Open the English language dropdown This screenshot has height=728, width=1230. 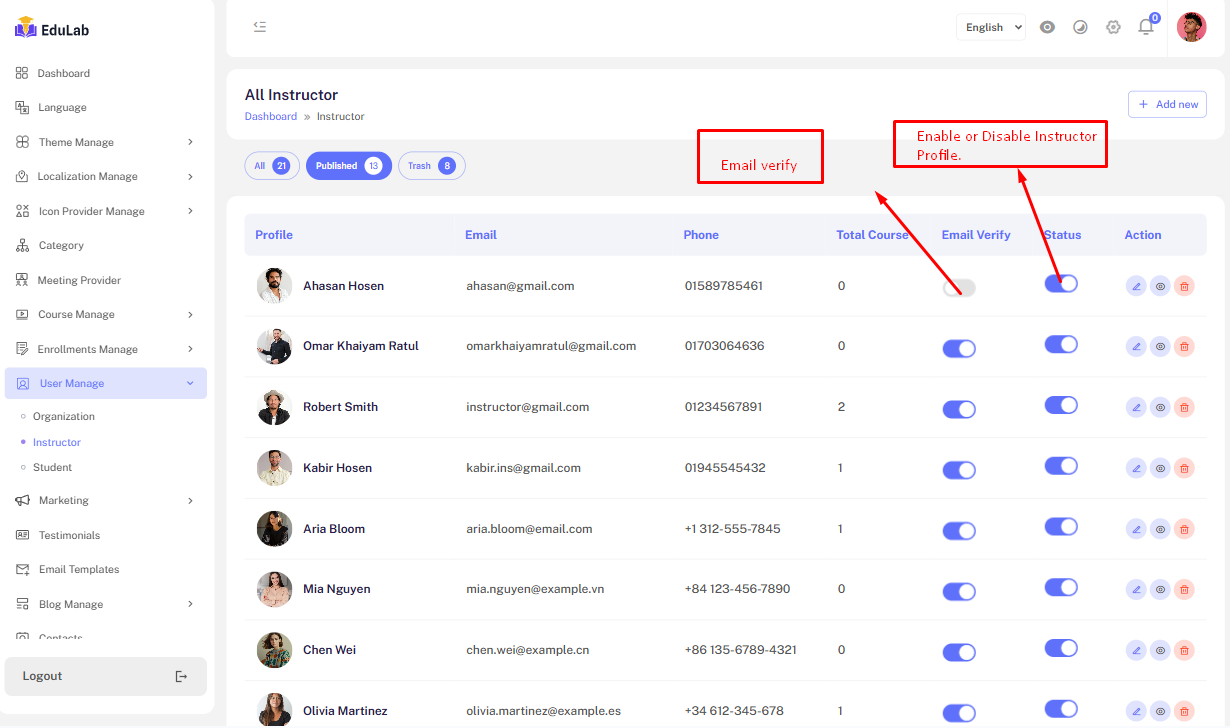tap(991, 27)
